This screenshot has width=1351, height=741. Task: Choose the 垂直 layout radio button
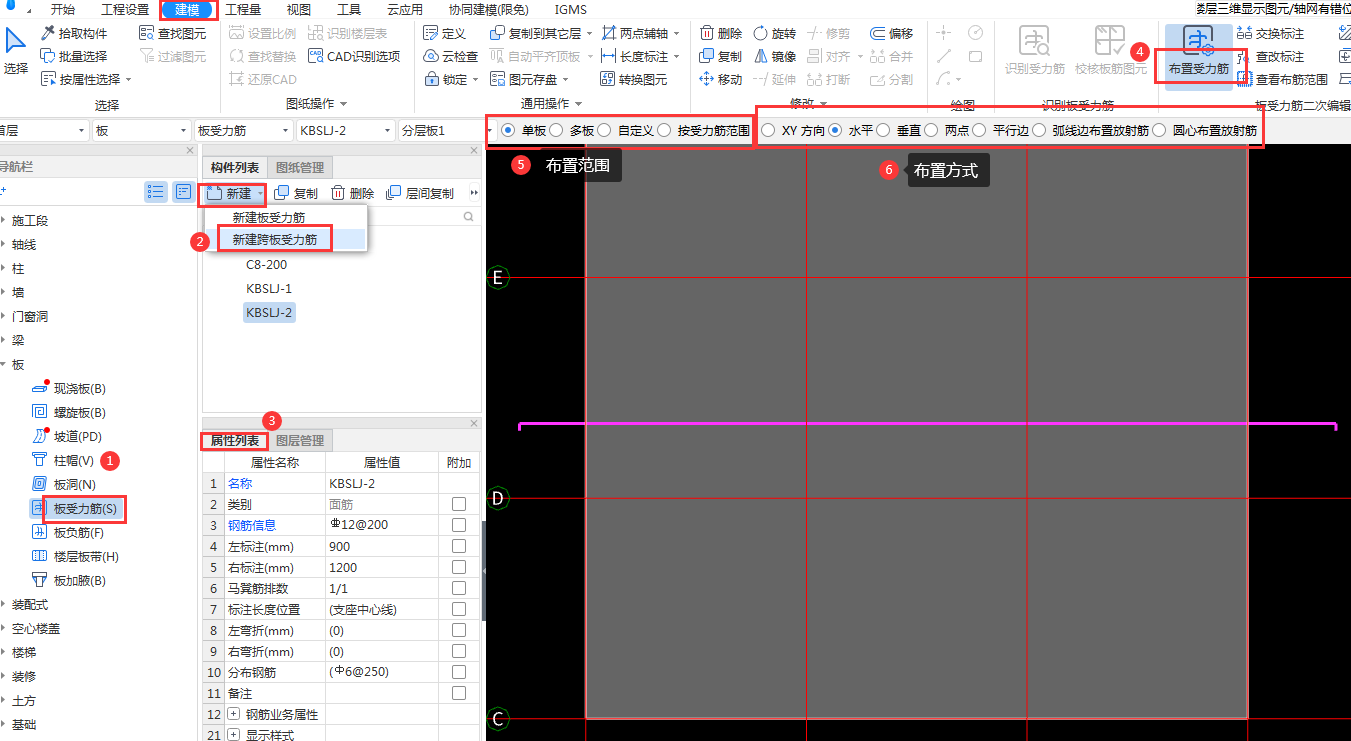883,130
